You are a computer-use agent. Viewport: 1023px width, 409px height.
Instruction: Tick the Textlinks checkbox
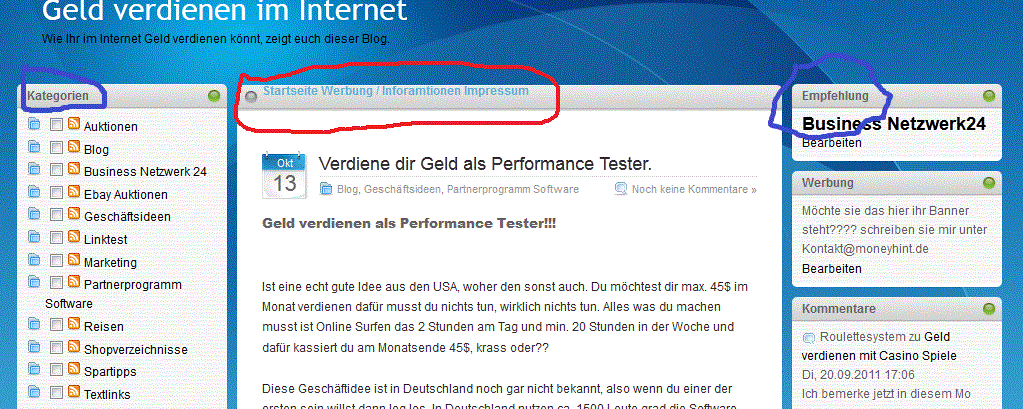coord(57,393)
